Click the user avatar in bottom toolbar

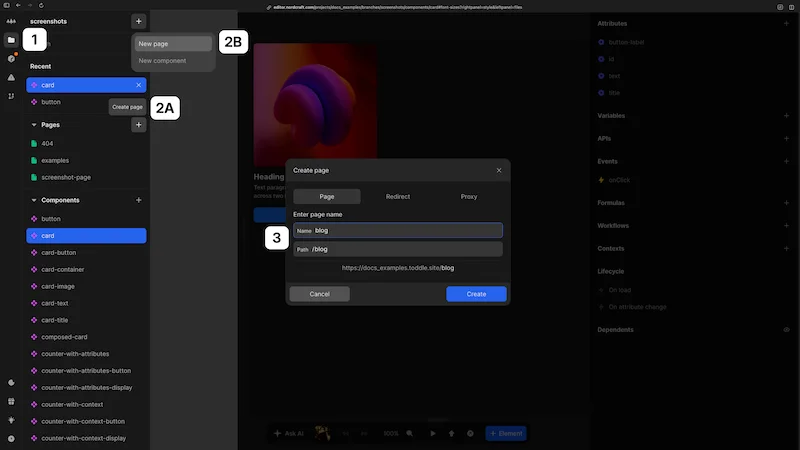coord(322,433)
